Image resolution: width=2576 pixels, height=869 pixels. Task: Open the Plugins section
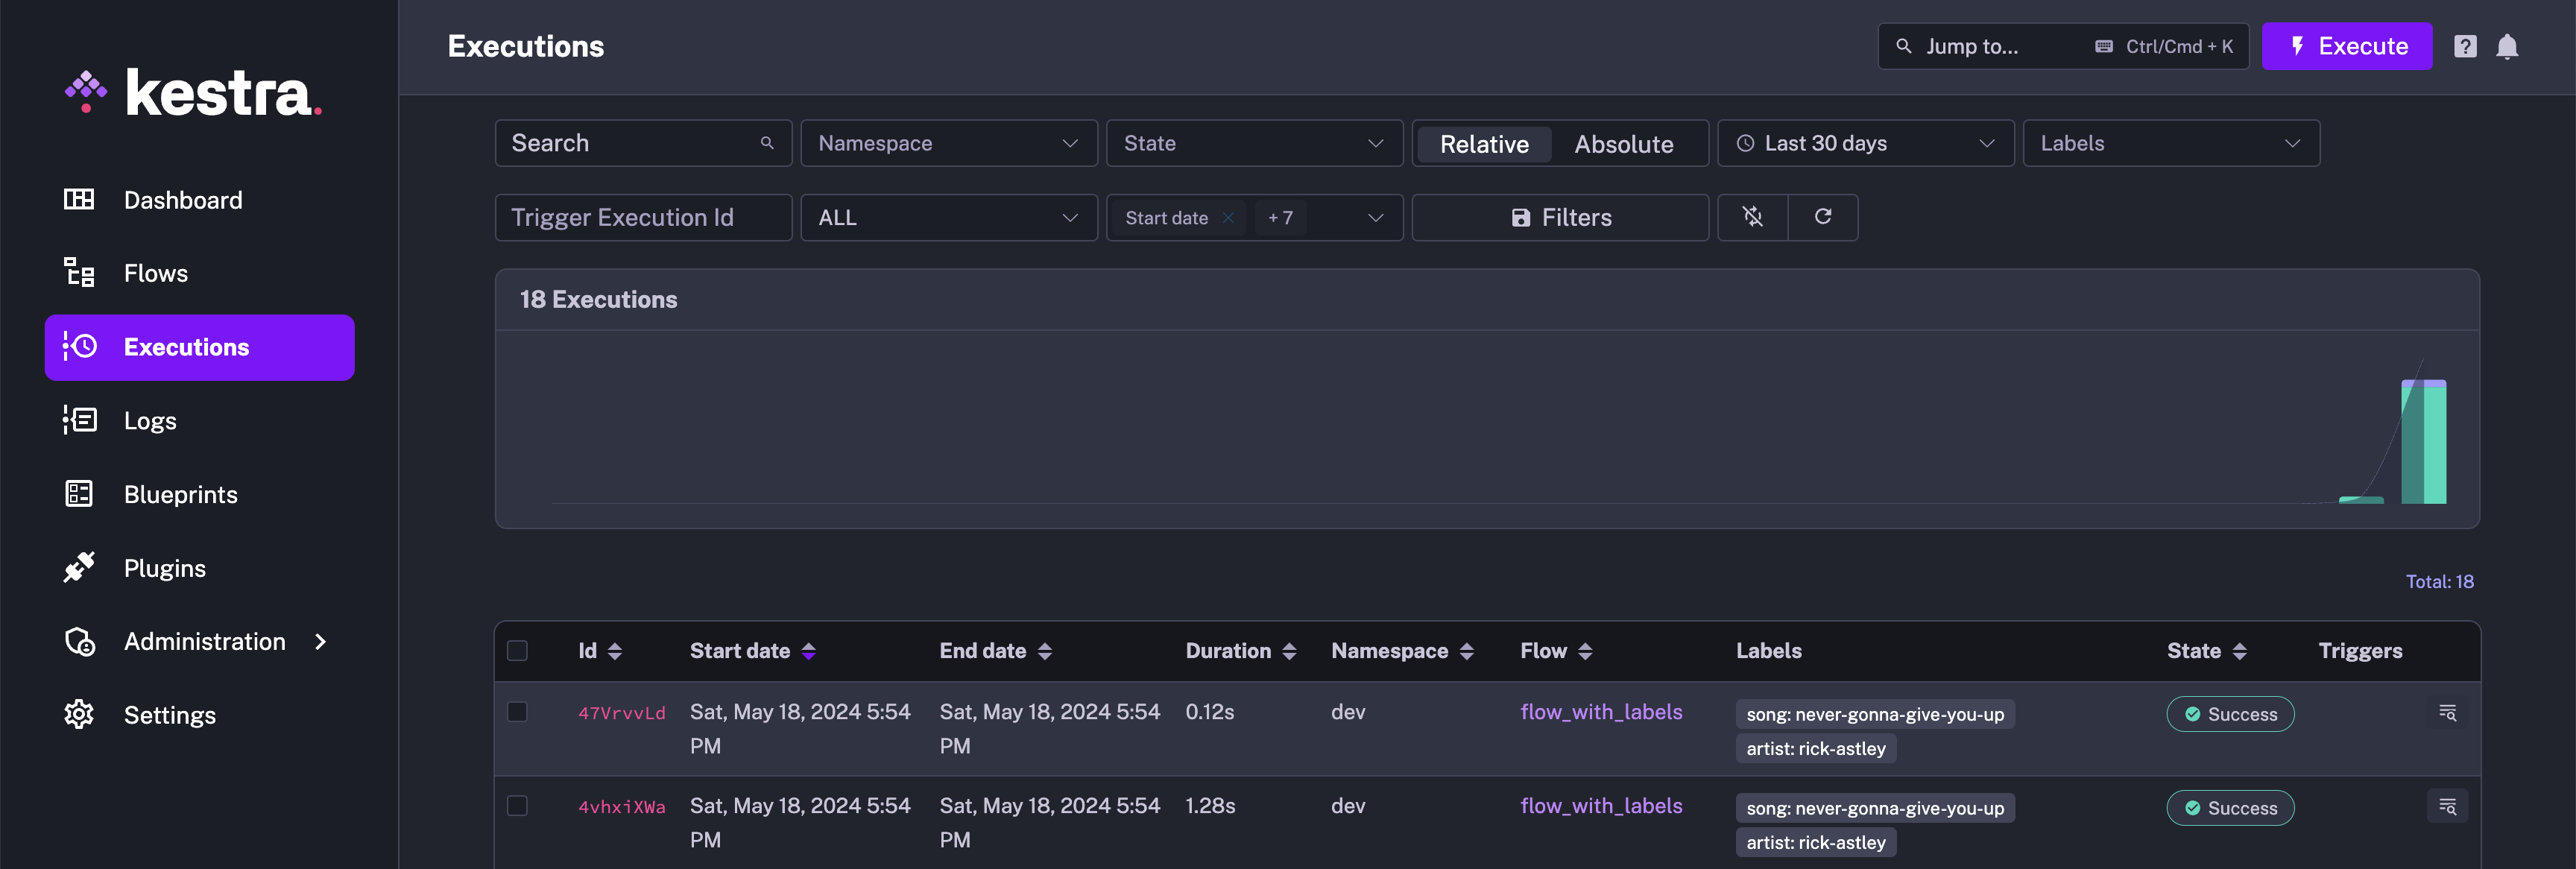click(x=164, y=566)
